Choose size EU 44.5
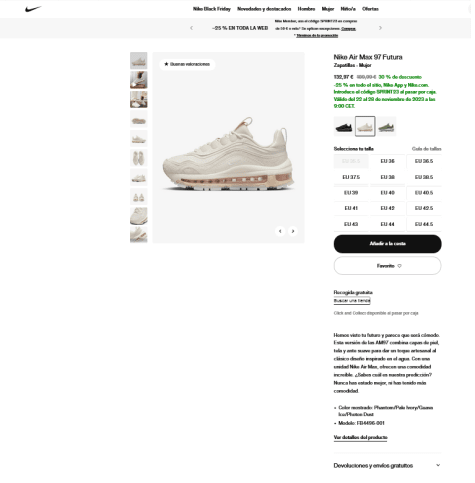Screen dimensions: 475x483 424,224
